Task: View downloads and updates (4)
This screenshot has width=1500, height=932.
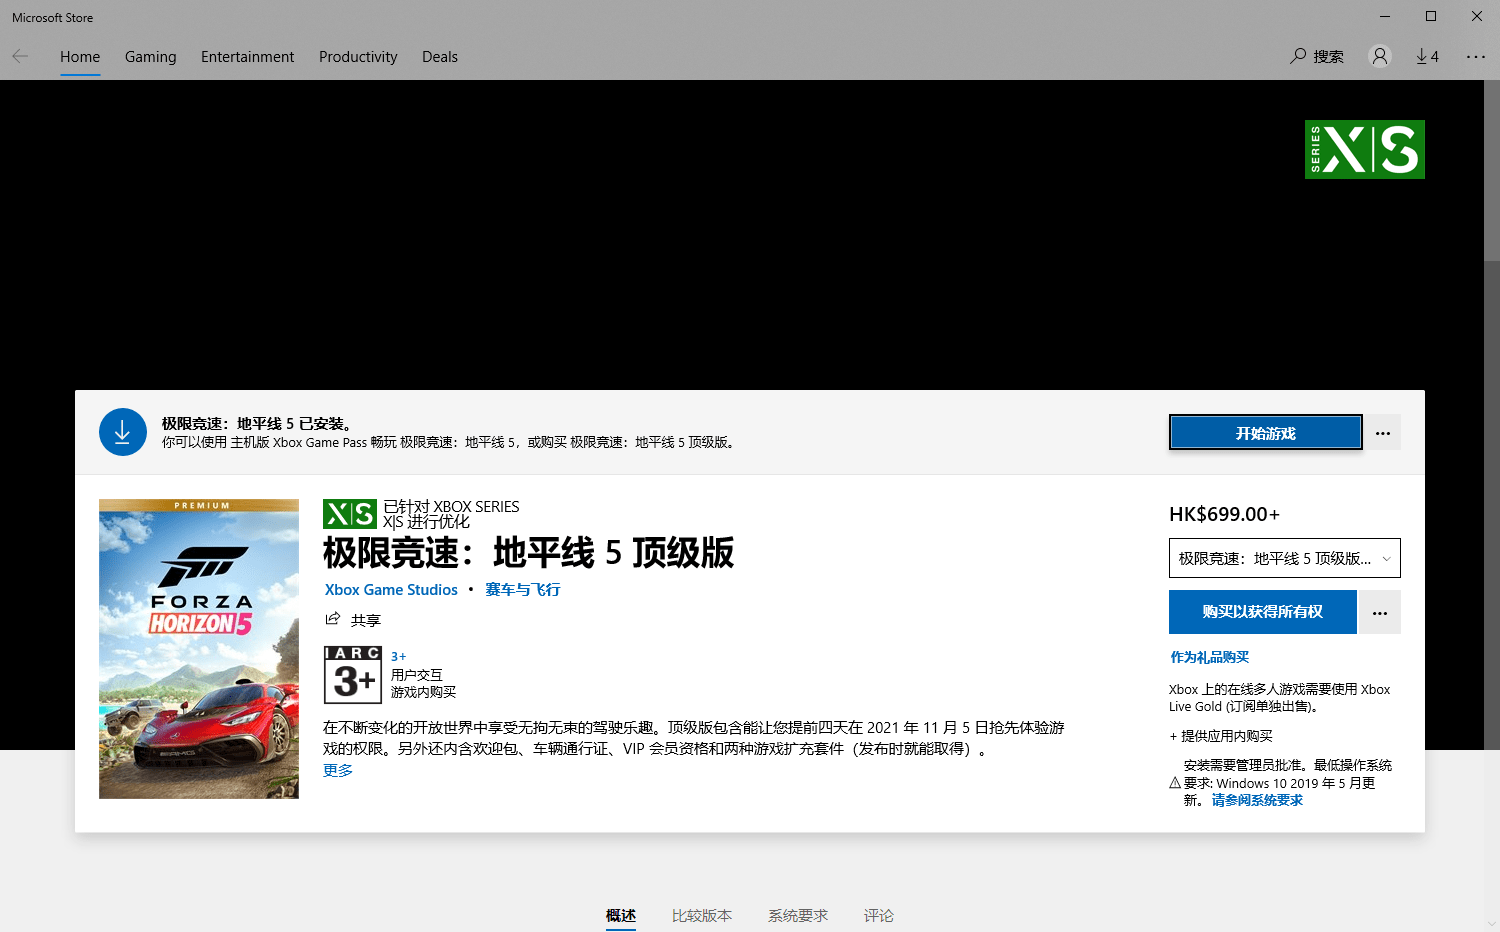Action: (x=1427, y=56)
